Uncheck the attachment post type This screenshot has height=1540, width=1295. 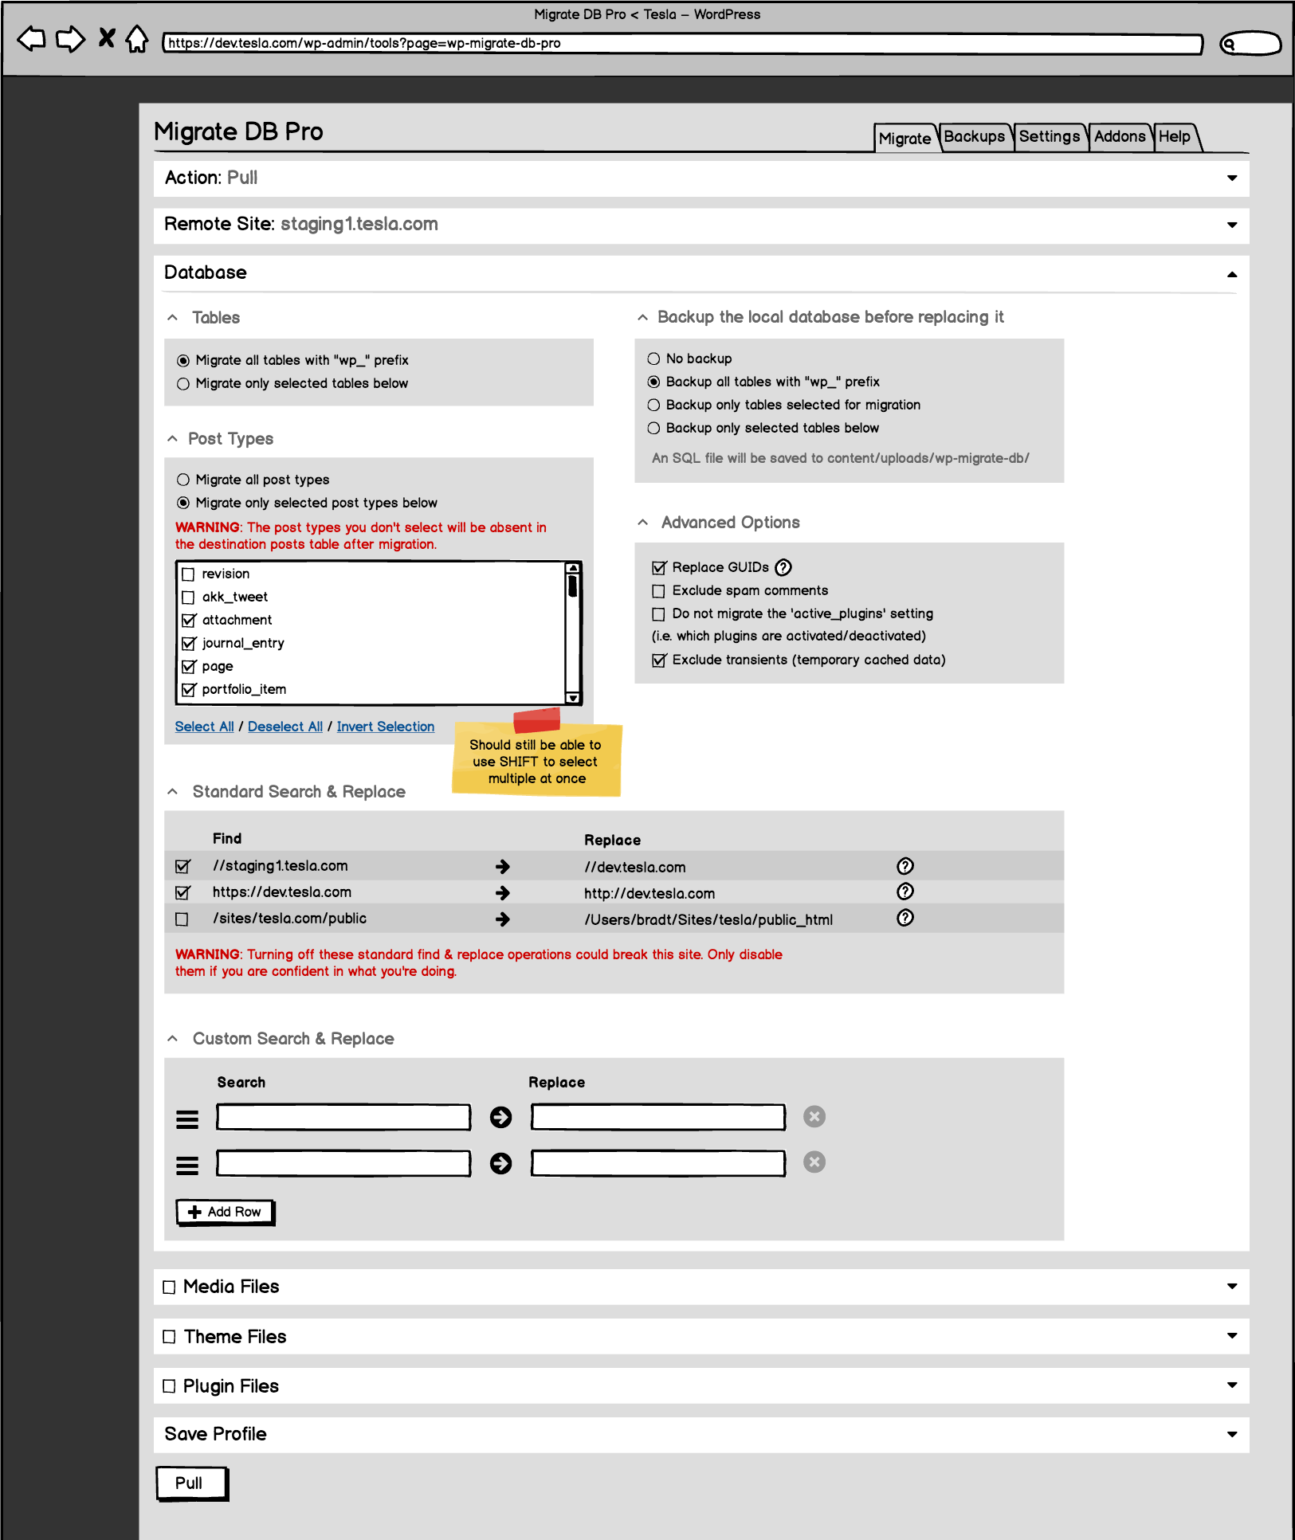click(x=188, y=620)
